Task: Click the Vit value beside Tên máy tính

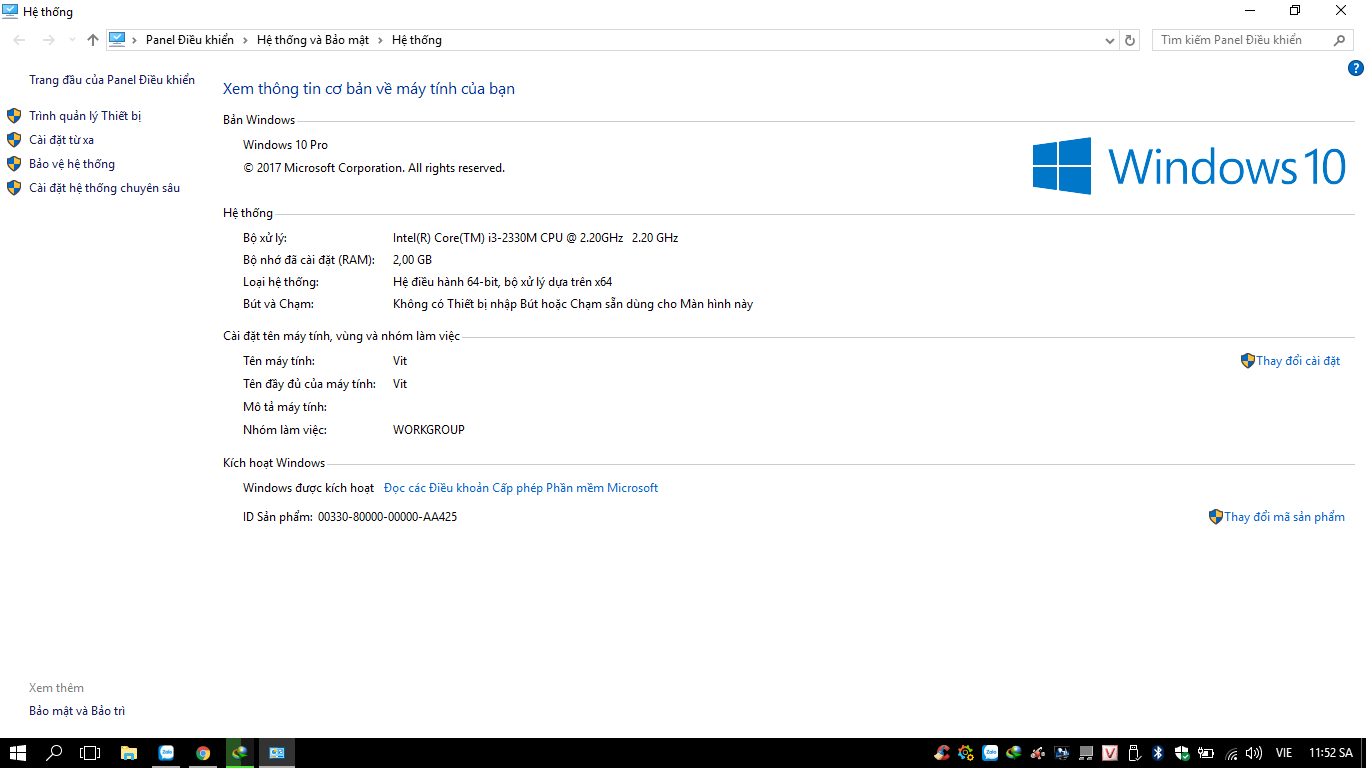Action: click(400, 361)
